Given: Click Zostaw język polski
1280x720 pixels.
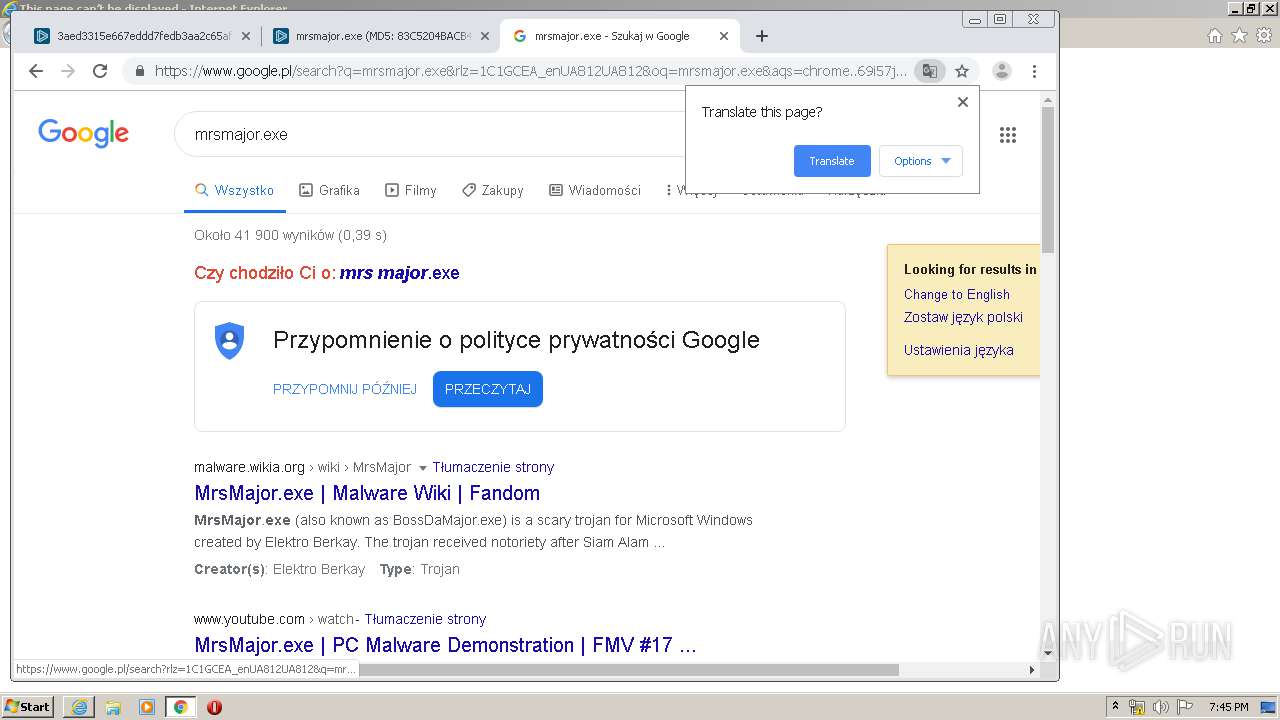Looking at the screenshot, I should [x=963, y=317].
